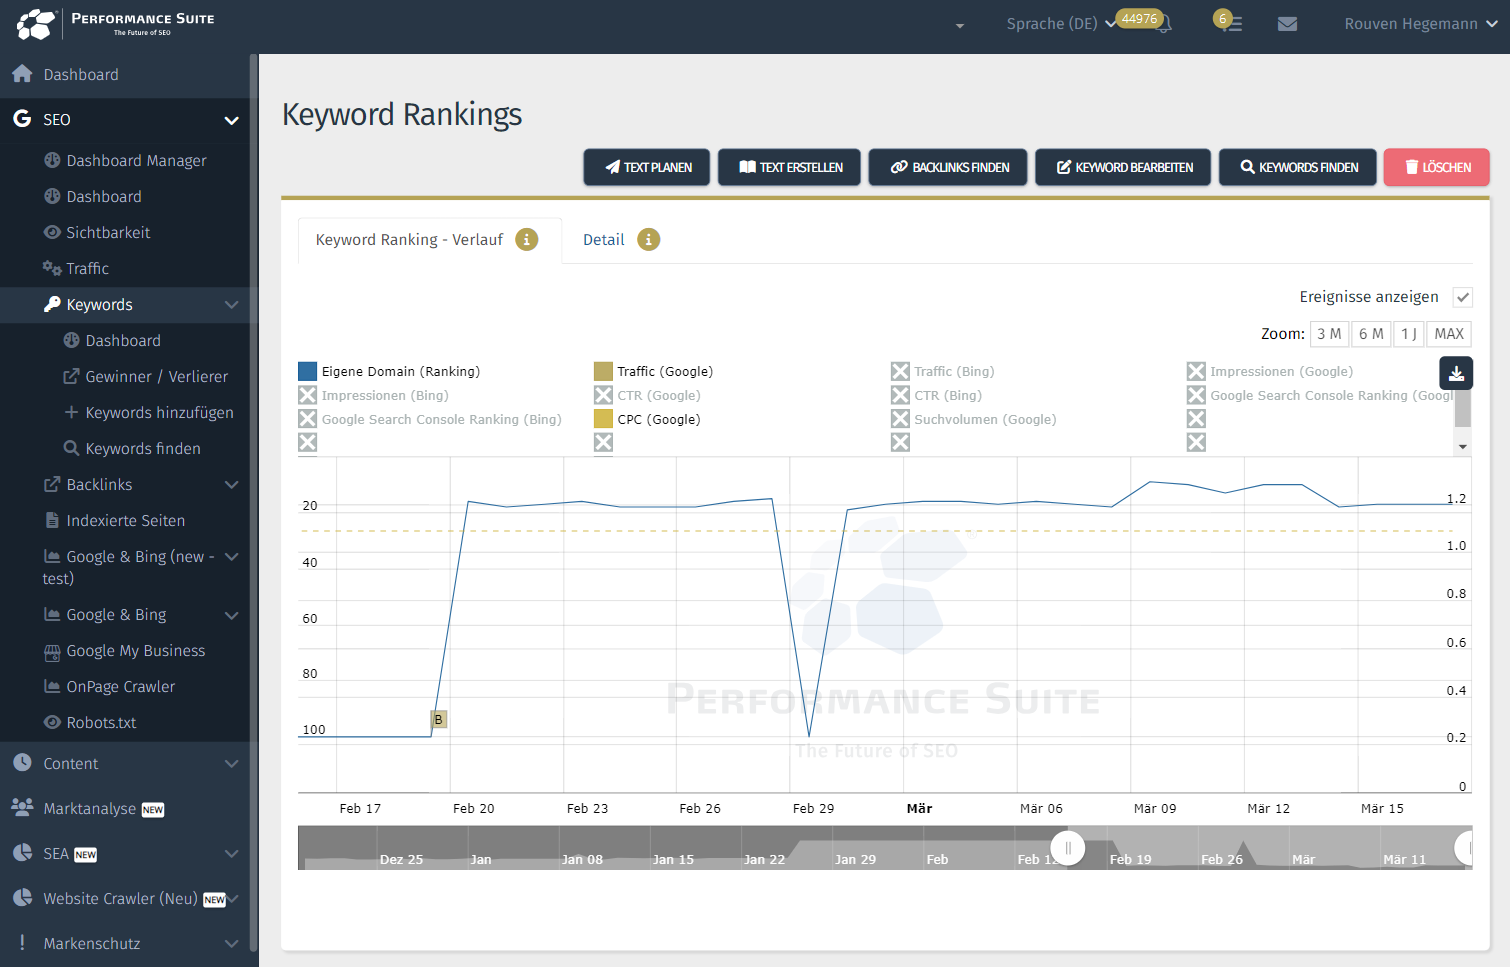Expand the Content section
Screen dimensions: 1510x967
click(231, 763)
